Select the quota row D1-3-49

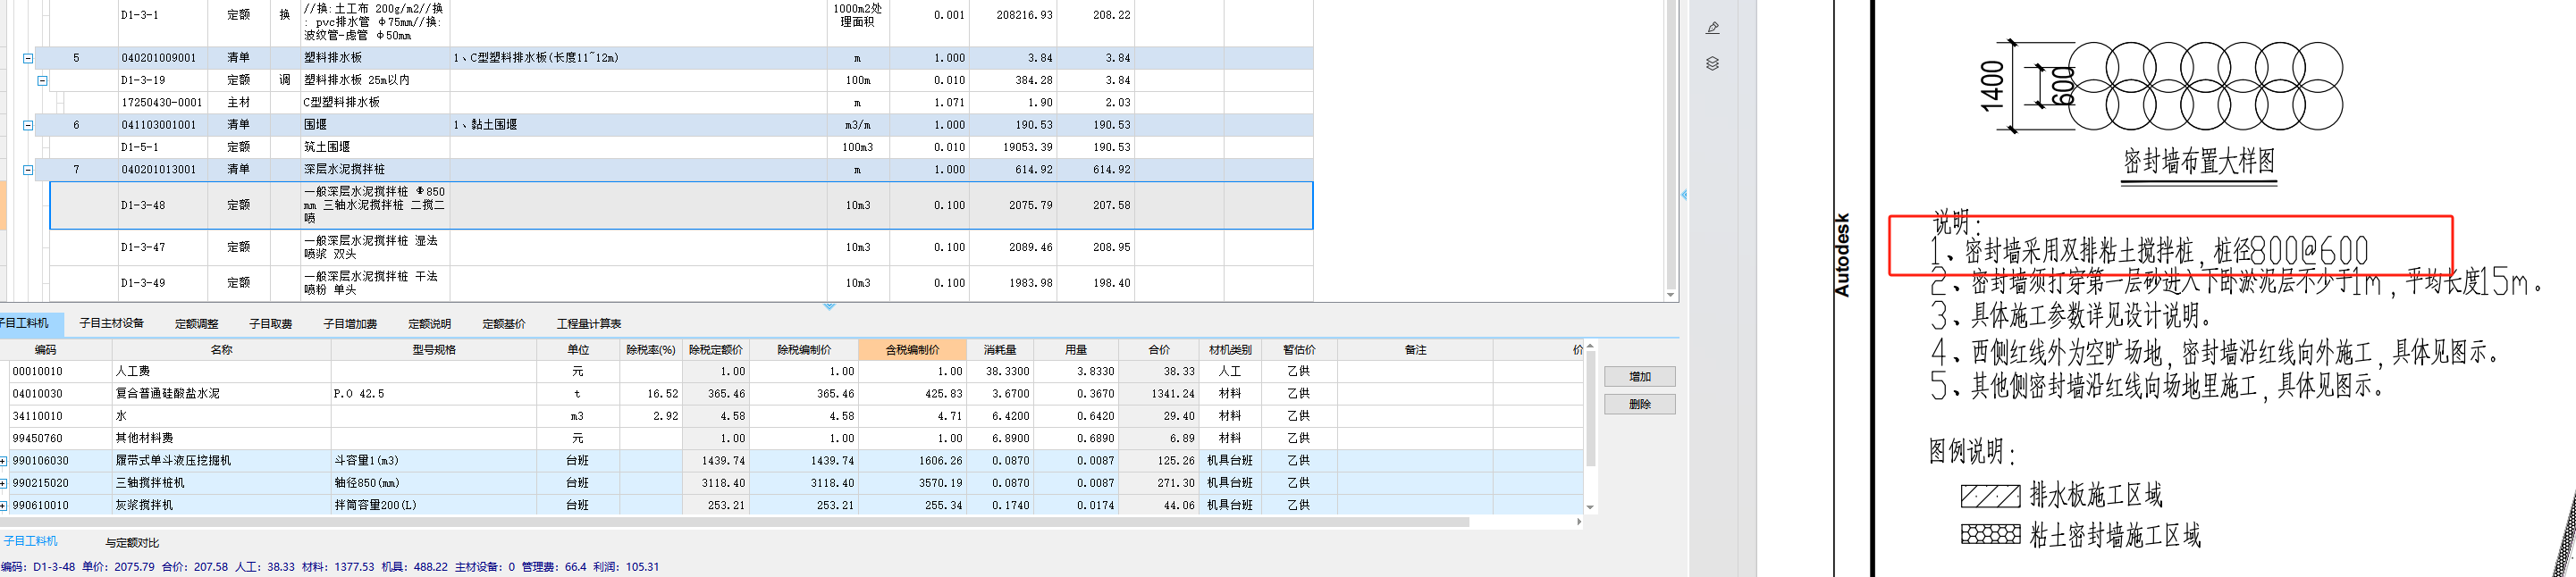[681, 283]
